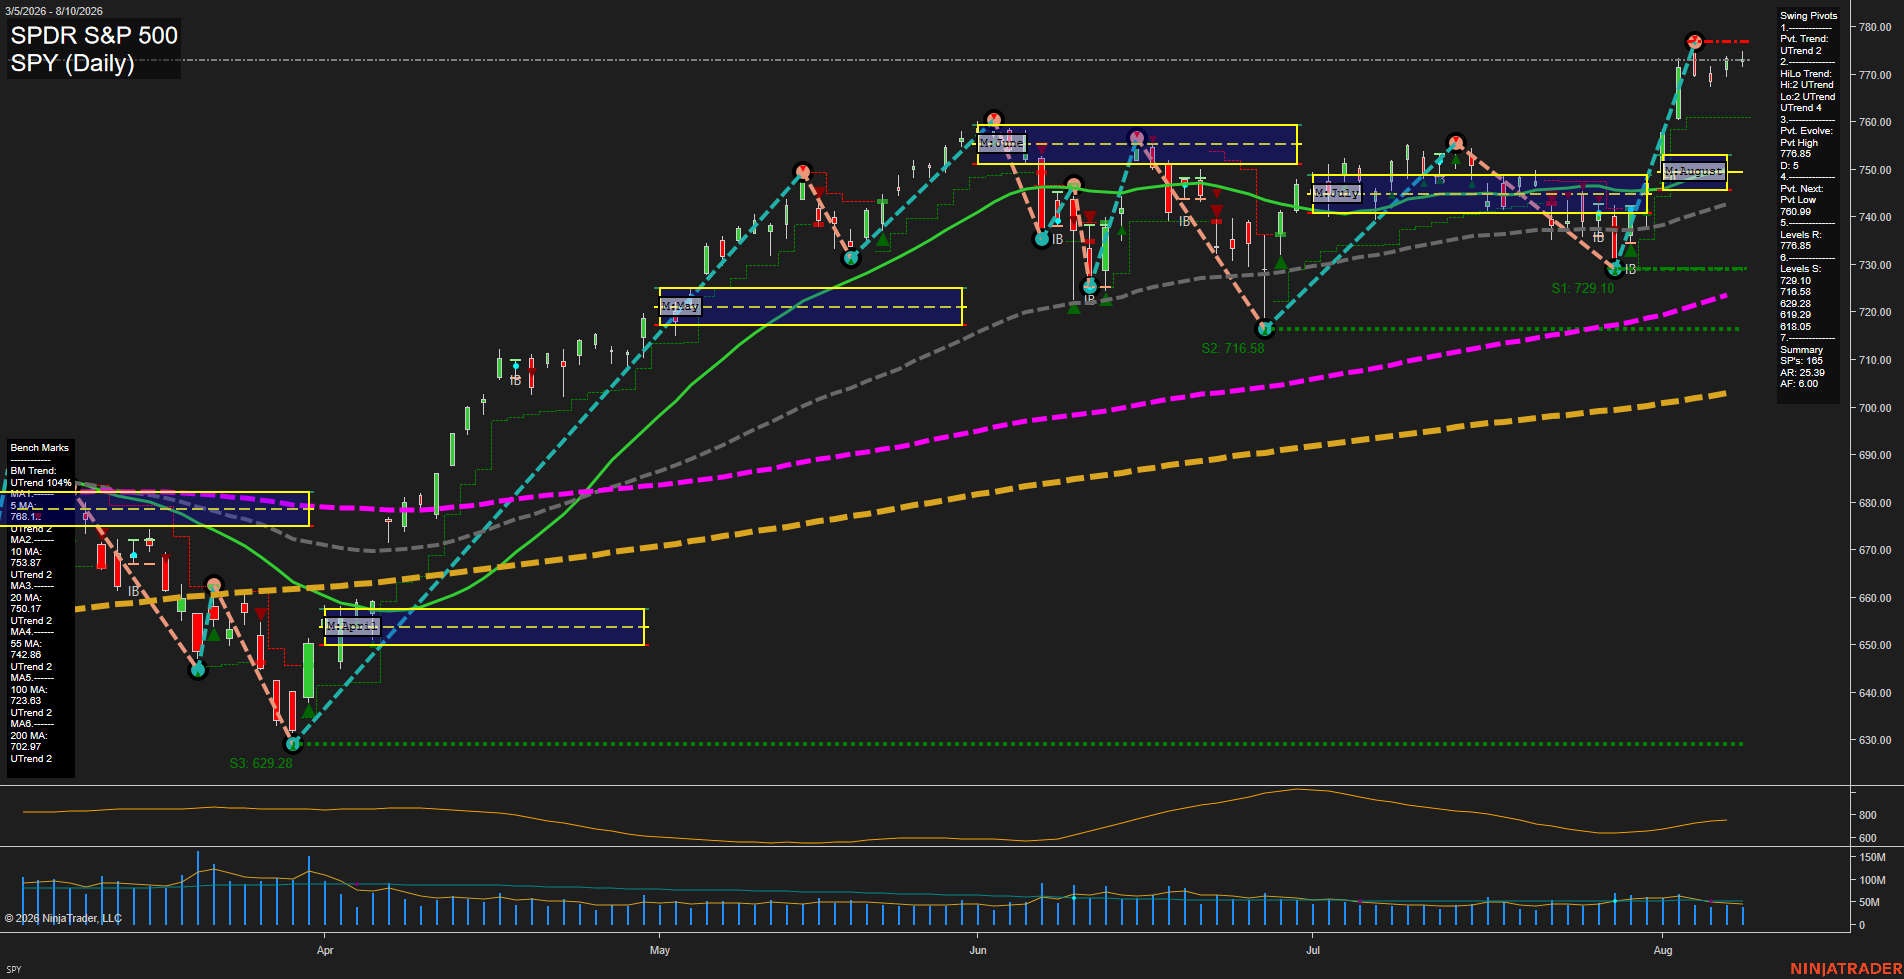Click the SP's: 165 summary value

(x=1801, y=361)
